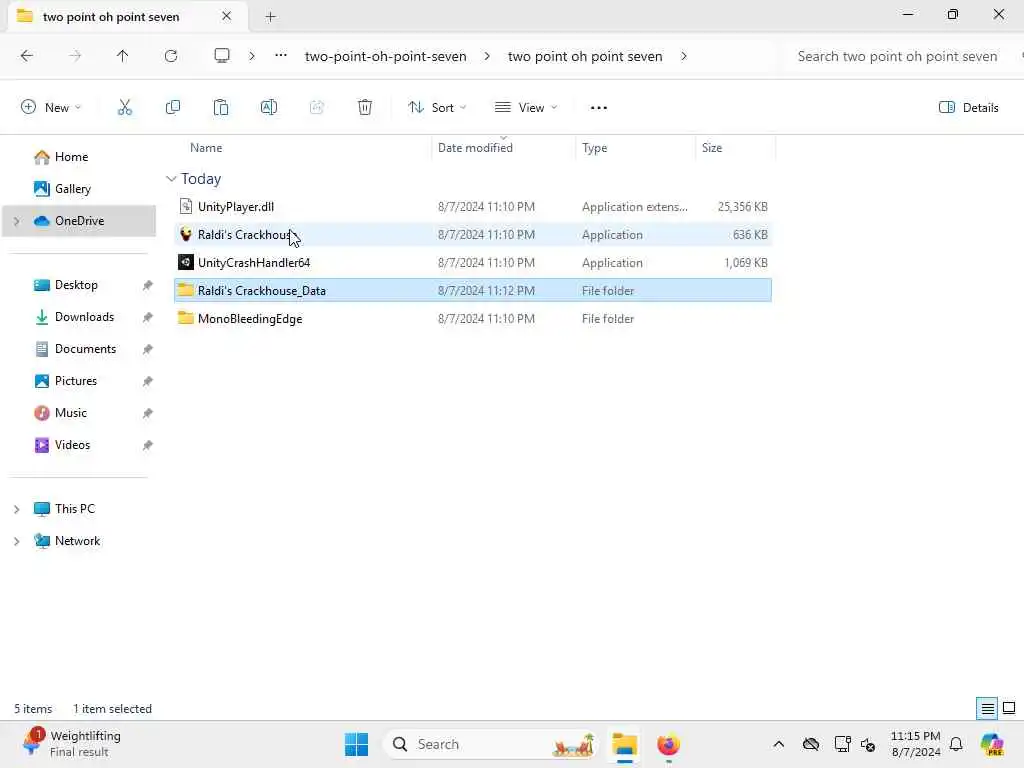Viewport: 1024px width, 768px height.
Task: Go back with the left arrow
Action: pyautogui.click(x=27, y=56)
